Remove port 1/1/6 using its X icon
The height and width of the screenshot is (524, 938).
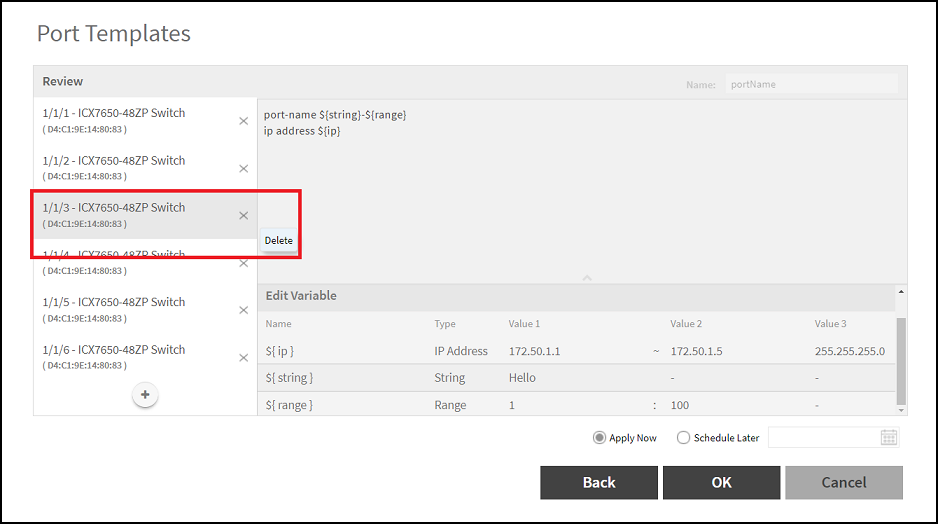click(x=243, y=358)
